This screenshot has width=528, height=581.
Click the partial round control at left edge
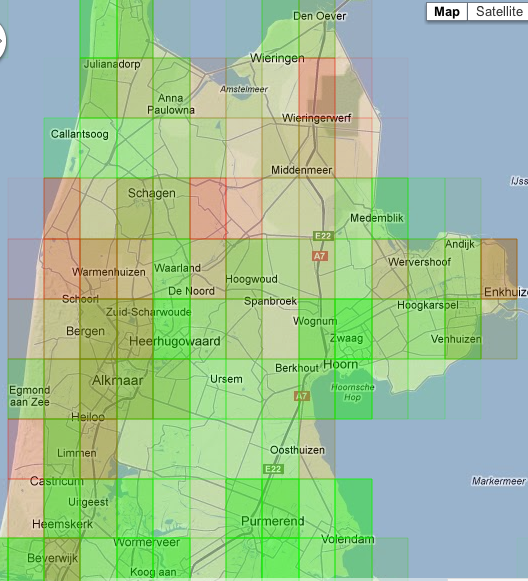pos(2,41)
